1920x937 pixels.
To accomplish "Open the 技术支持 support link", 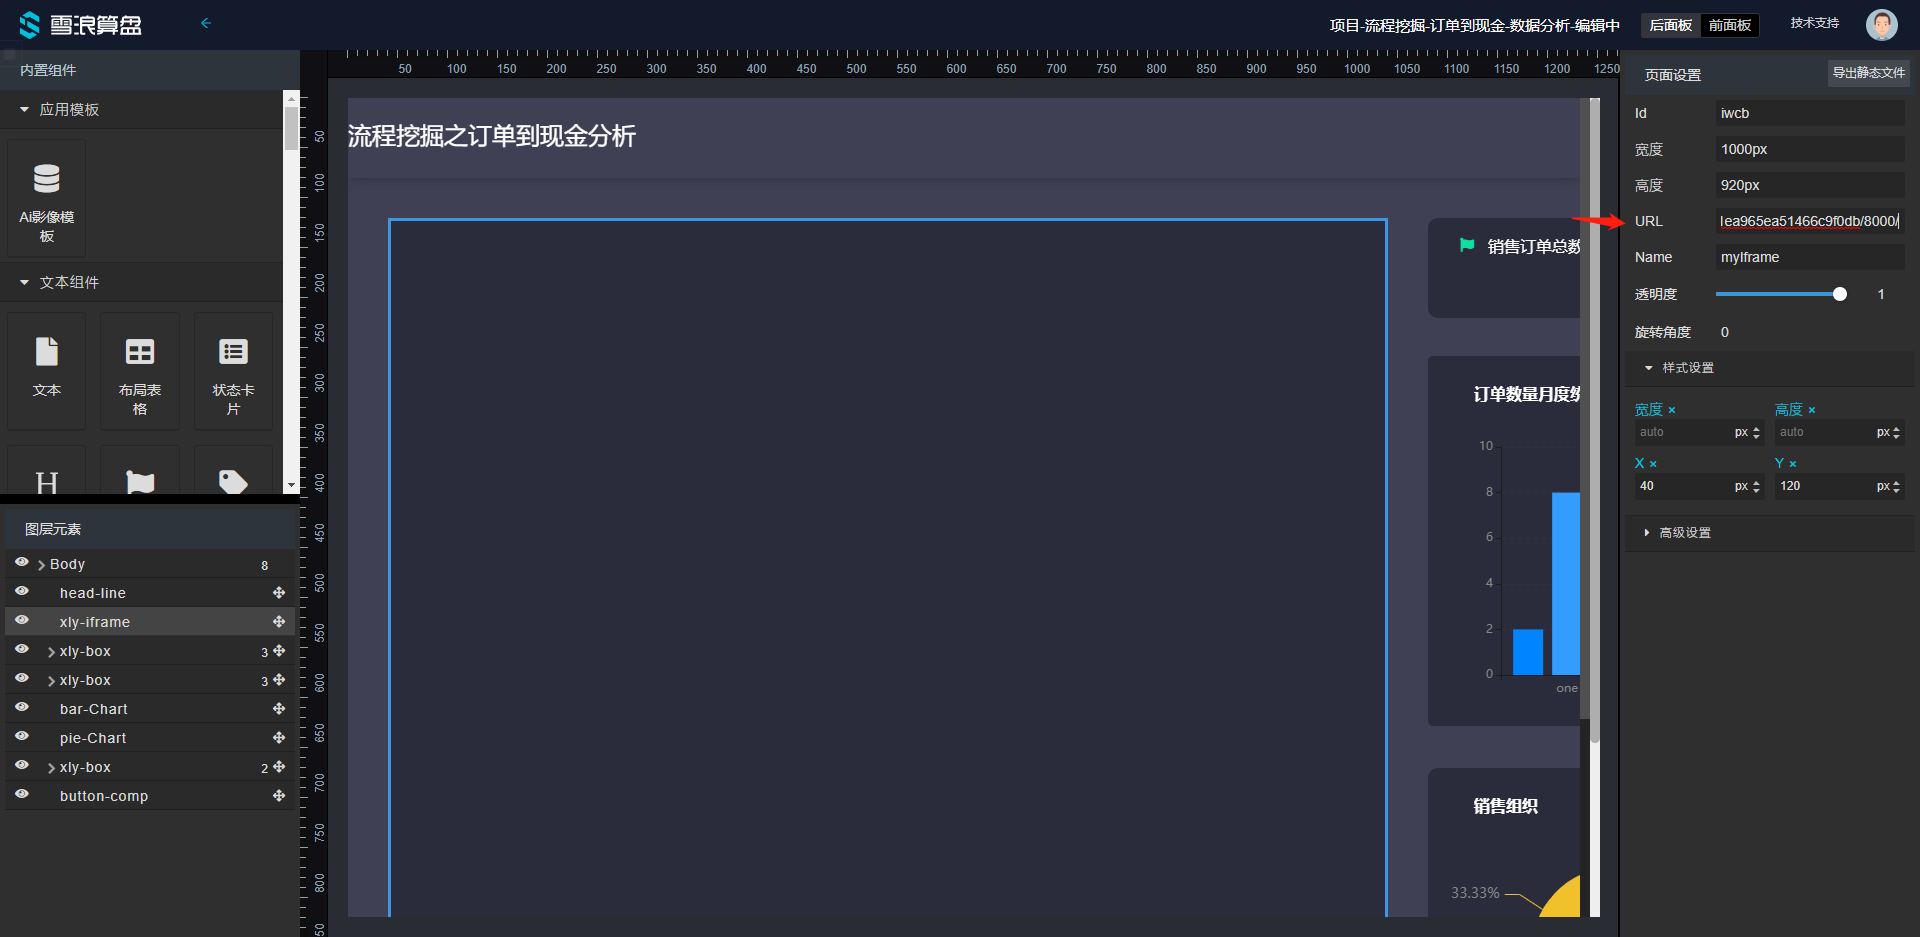I will tap(1814, 23).
